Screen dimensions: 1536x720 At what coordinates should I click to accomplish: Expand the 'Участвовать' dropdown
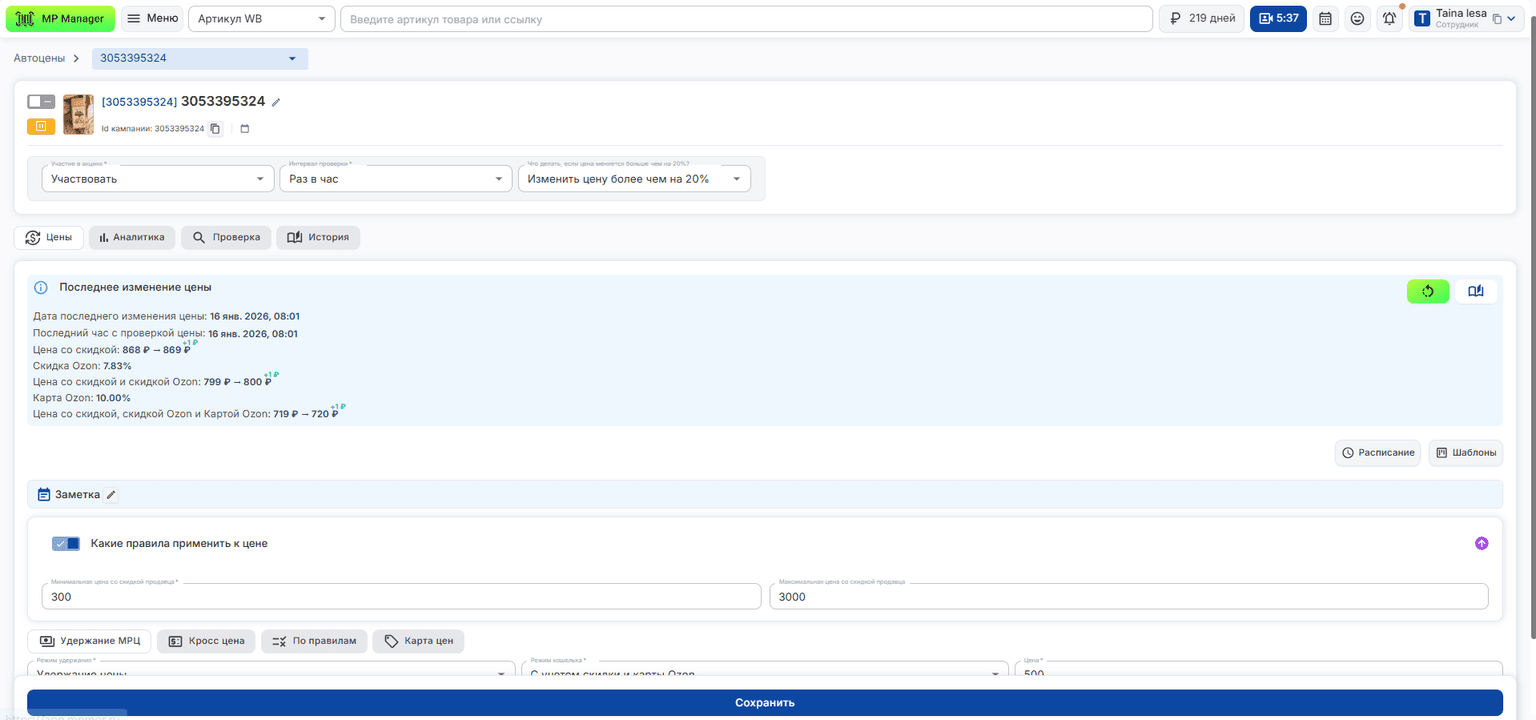click(x=158, y=179)
